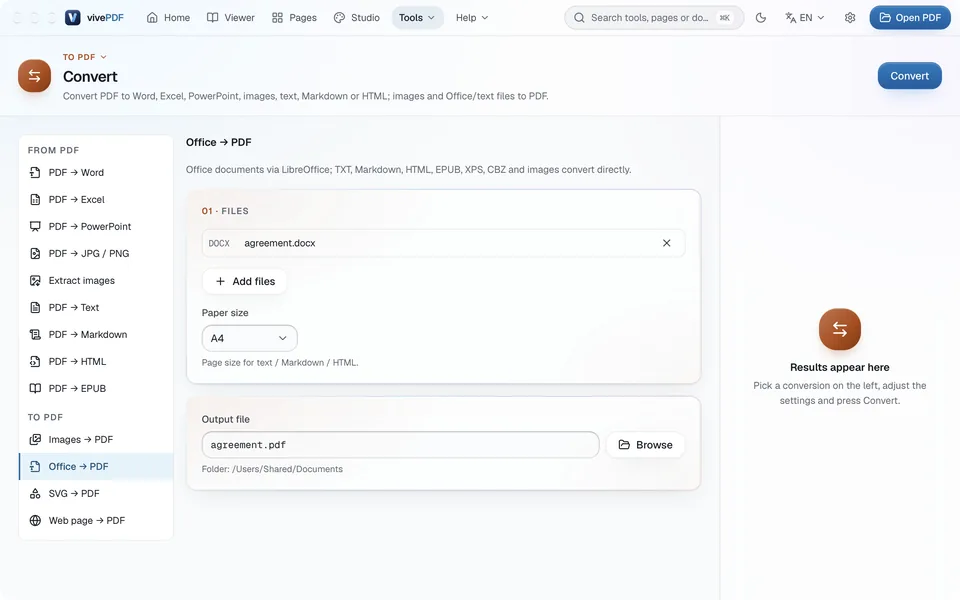
Task: Click the DOCX file type badge
Action: [219, 243]
